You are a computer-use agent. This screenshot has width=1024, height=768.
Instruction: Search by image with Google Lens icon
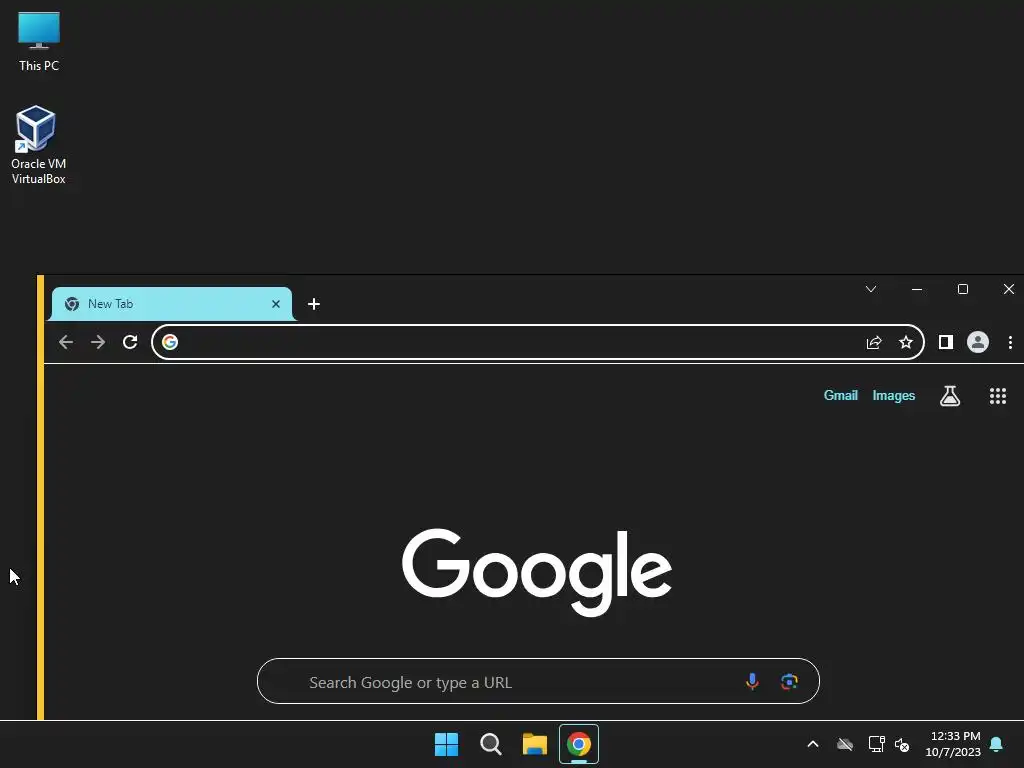pos(789,681)
